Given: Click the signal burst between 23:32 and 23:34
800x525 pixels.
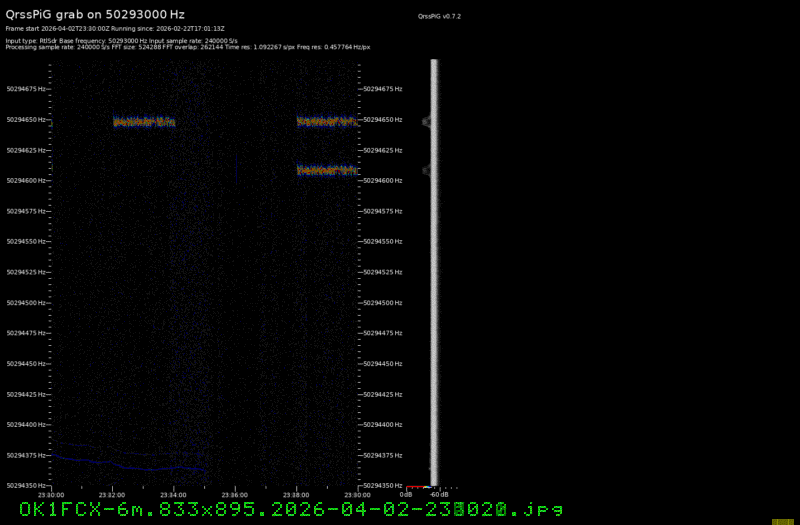Looking at the screenshot, I should point(144,121).
